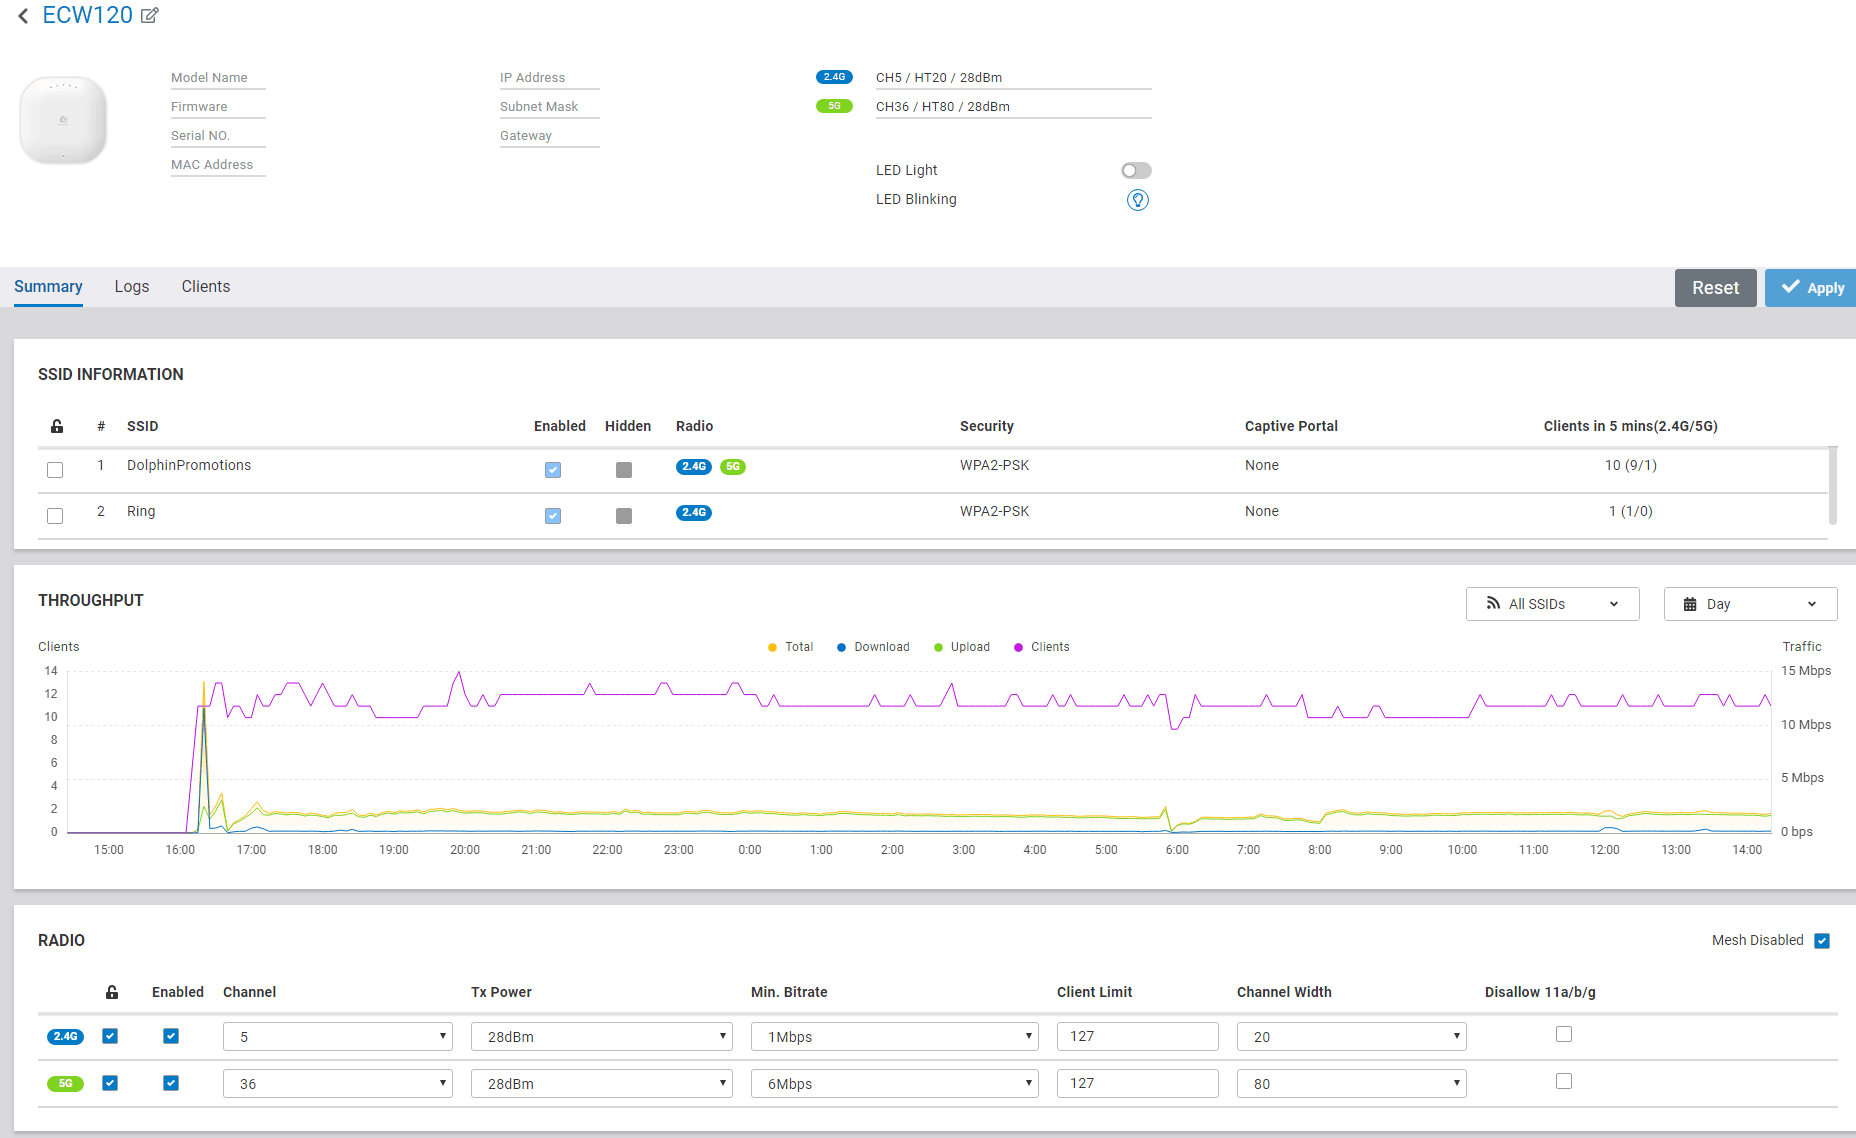
Task: Click the lock icon in Radio table header
Action: (112, 992)
